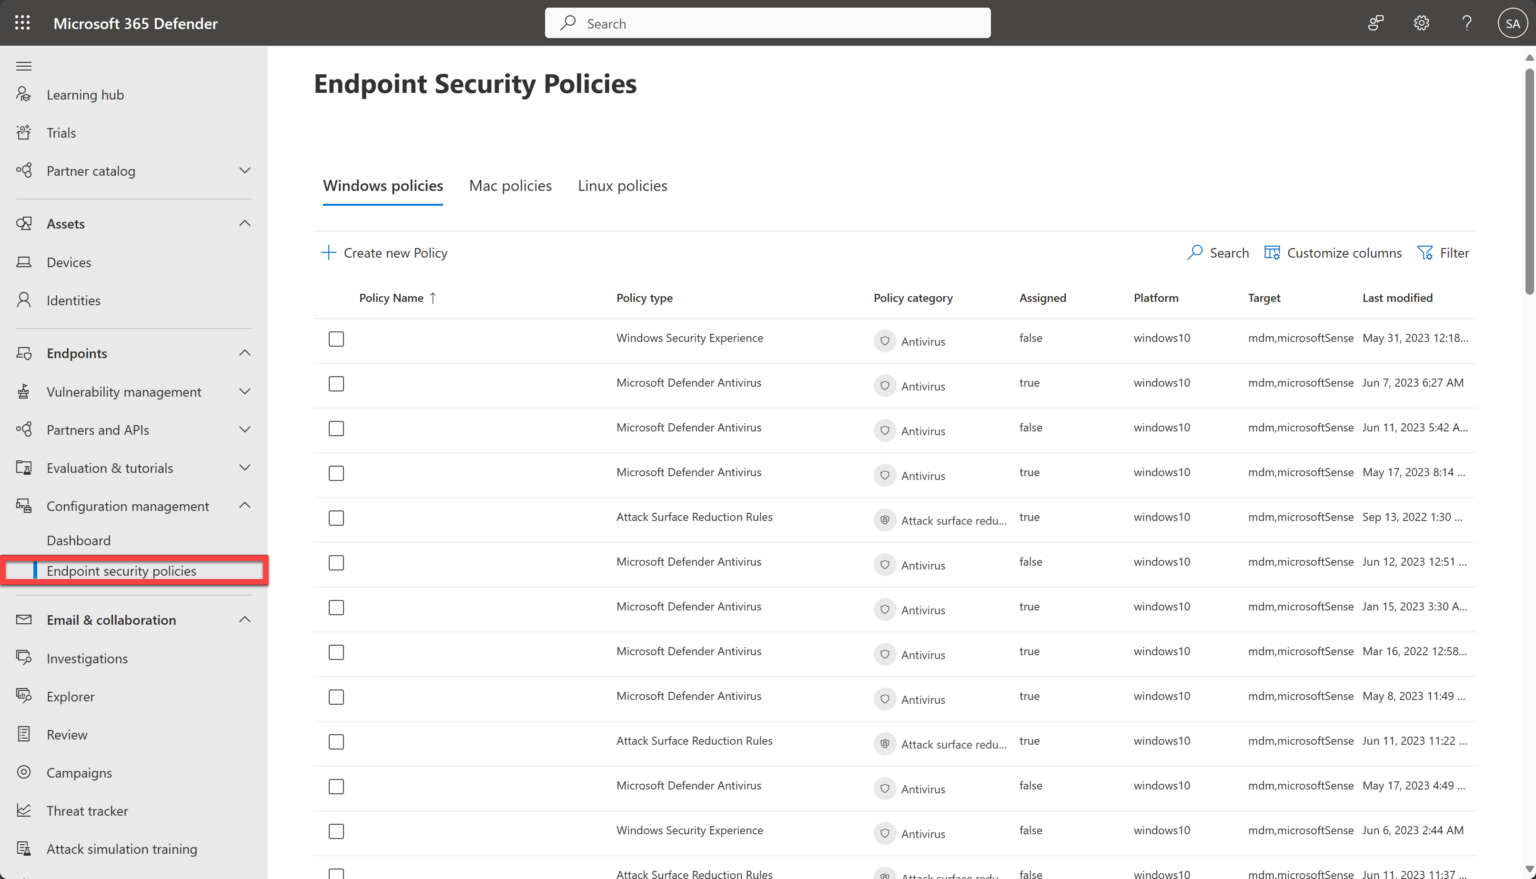Click Create new Policy
Image resolution: width=1536 pixels, height=879 pixels.
pyautogui.click(x=384, y=253)
